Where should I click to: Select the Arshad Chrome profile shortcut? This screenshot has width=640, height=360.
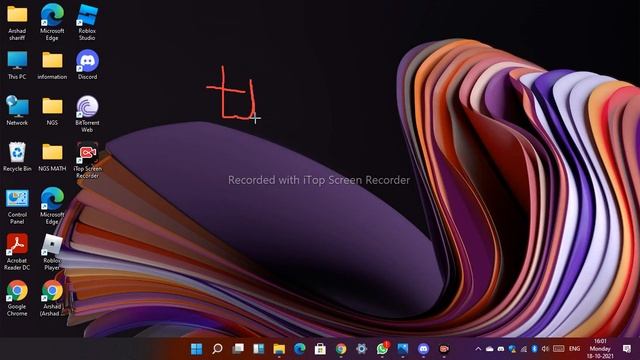pos(52,299)
